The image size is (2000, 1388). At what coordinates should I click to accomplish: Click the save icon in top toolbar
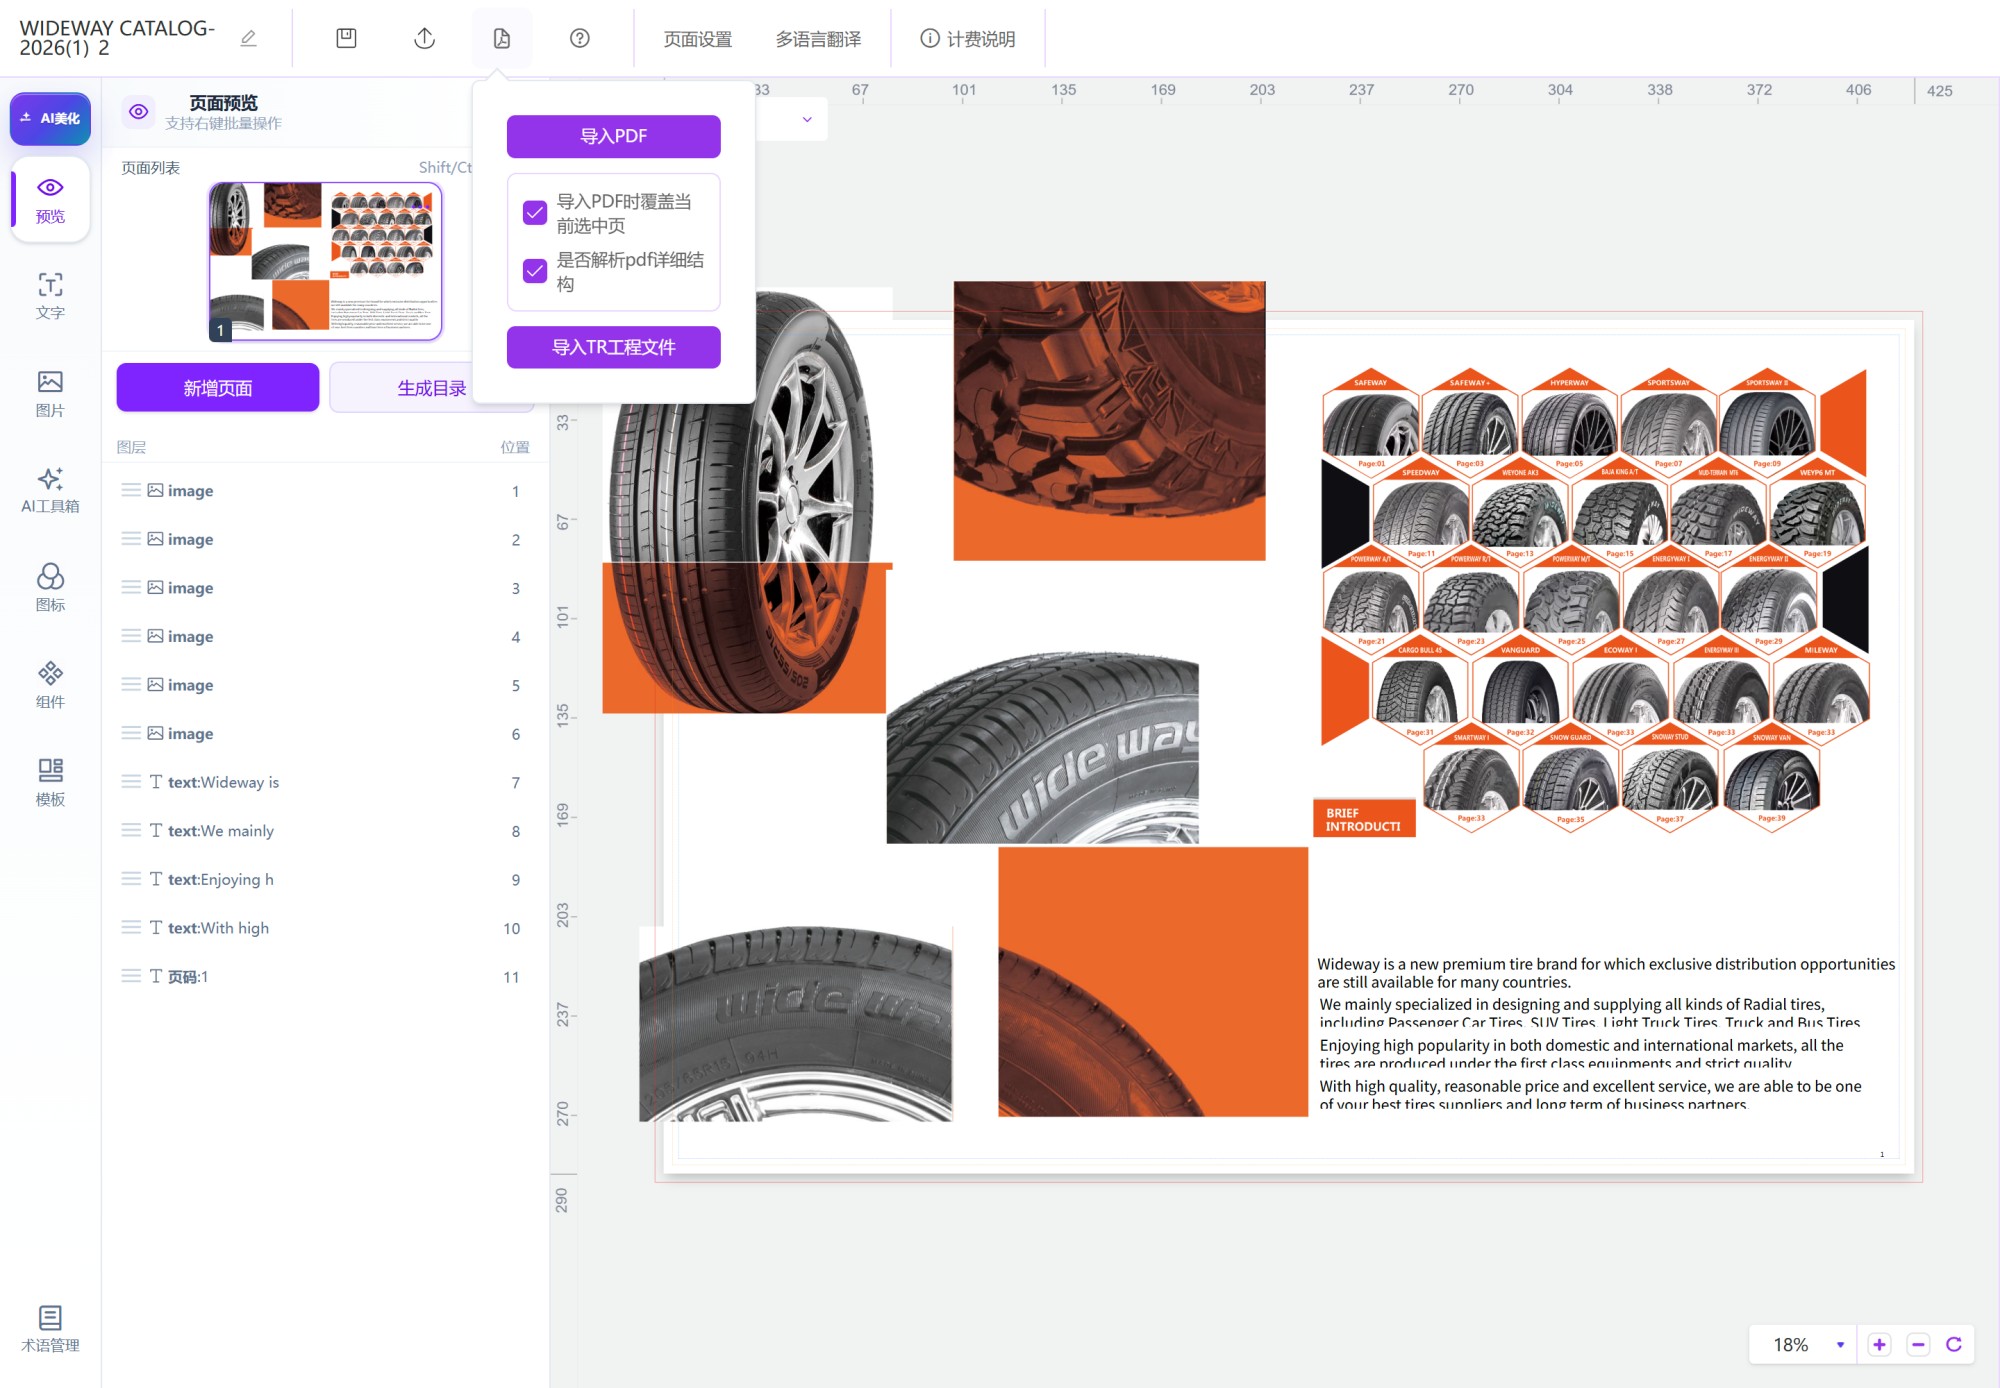click(x=346, y=38)
